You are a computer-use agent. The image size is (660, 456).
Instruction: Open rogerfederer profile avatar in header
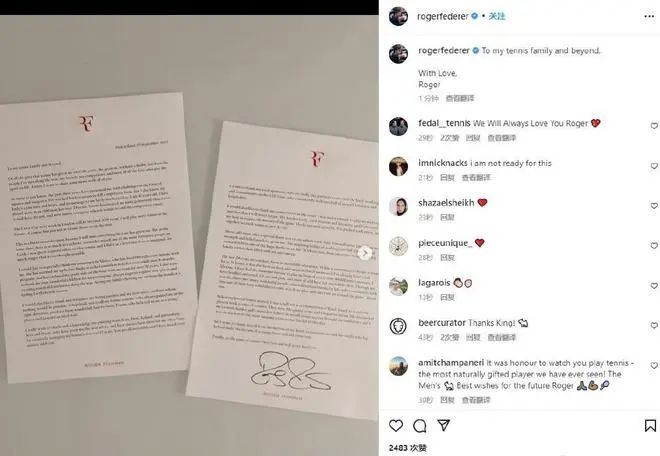pyautogui.click(x=398, y=16)
